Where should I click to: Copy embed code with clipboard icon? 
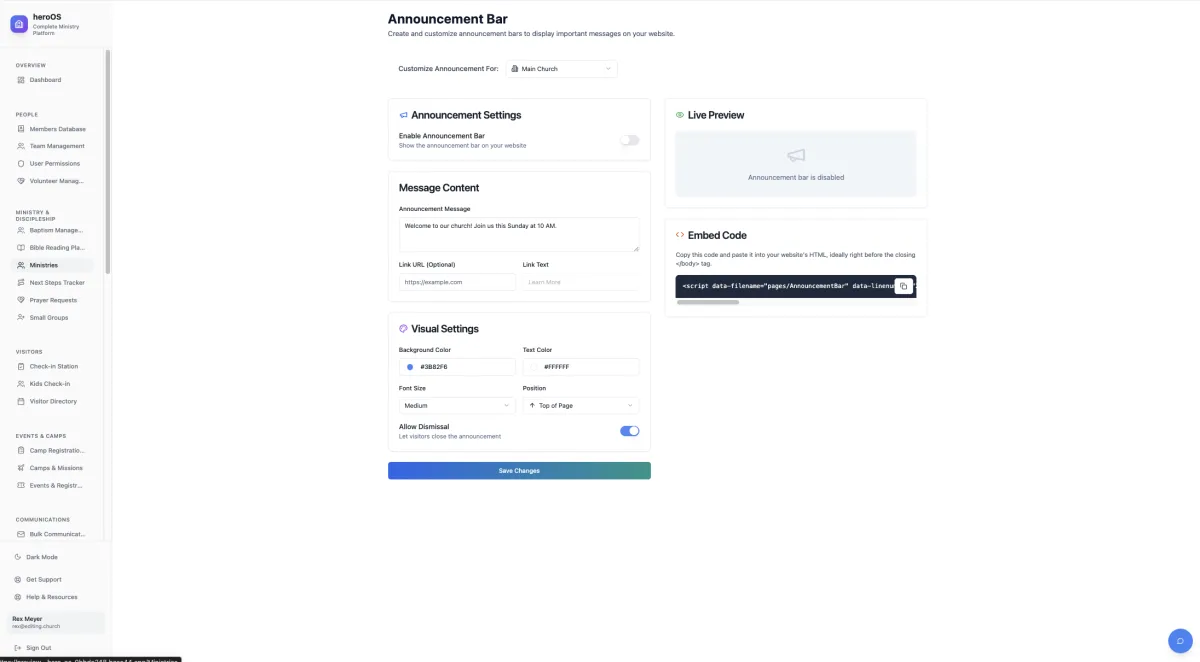coord(903,286)
